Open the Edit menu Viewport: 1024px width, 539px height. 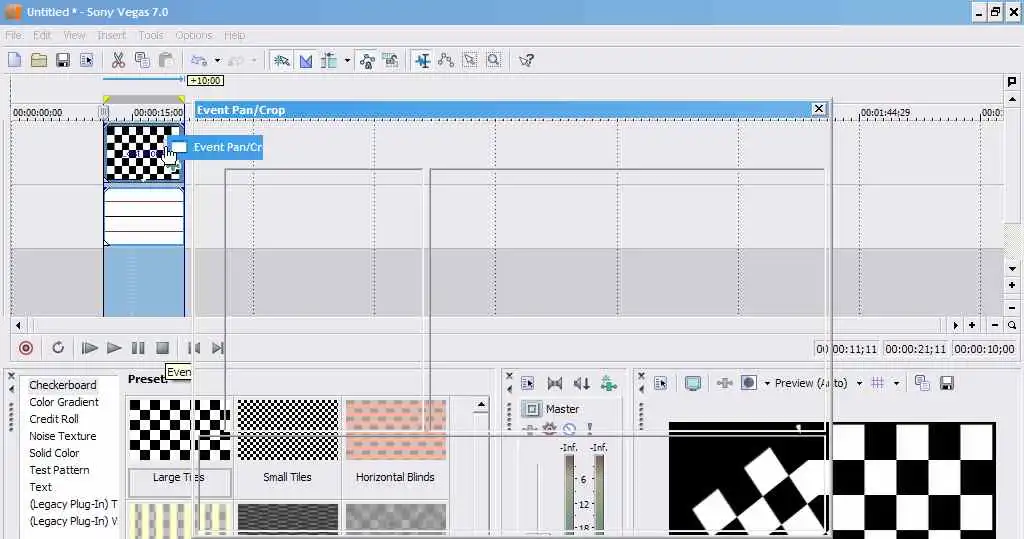click(42, 35)
